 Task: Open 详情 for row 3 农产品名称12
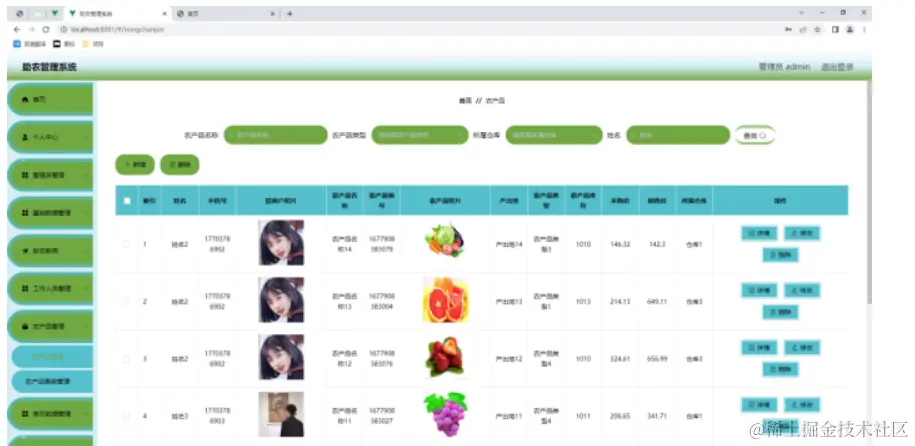click(x=759, y=347)
